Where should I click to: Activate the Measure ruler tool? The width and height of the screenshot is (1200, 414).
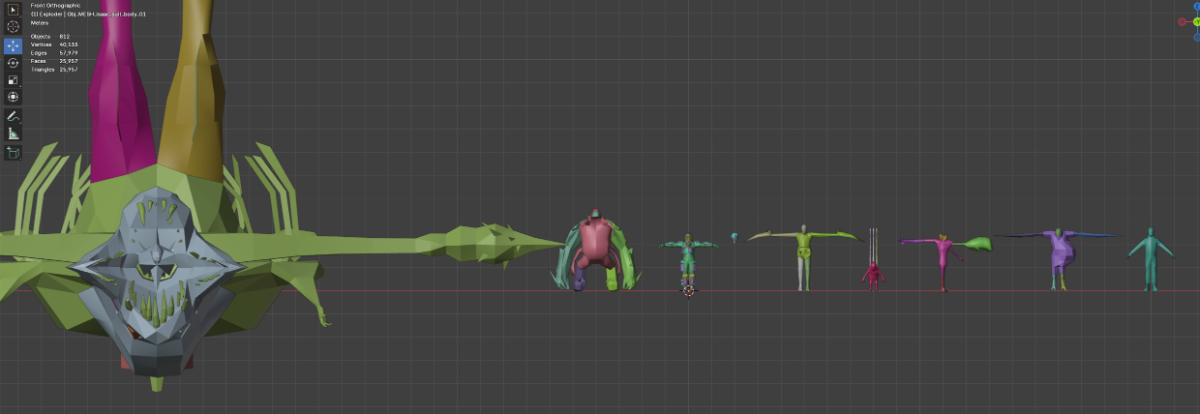pos(13,133)
